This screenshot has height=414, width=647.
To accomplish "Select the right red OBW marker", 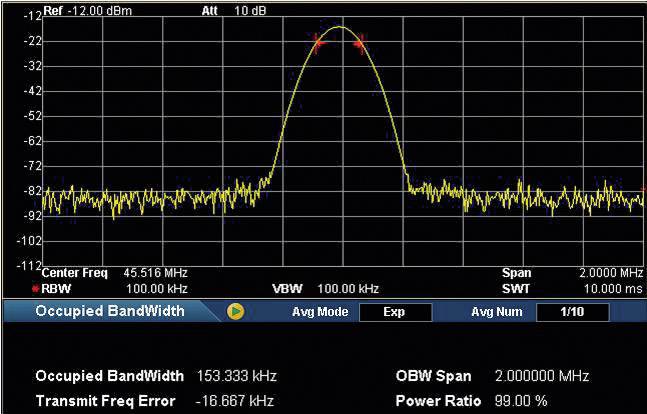I will [361, 41].
